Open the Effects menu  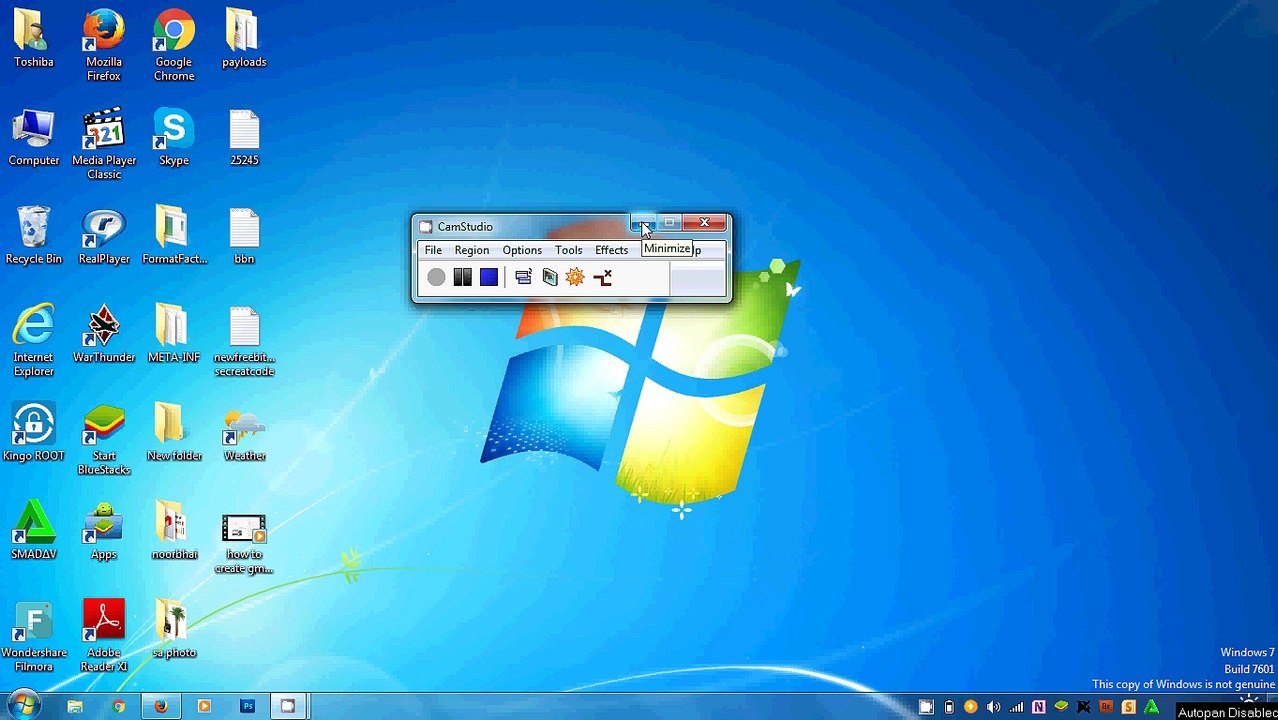(x=611, y=250)
